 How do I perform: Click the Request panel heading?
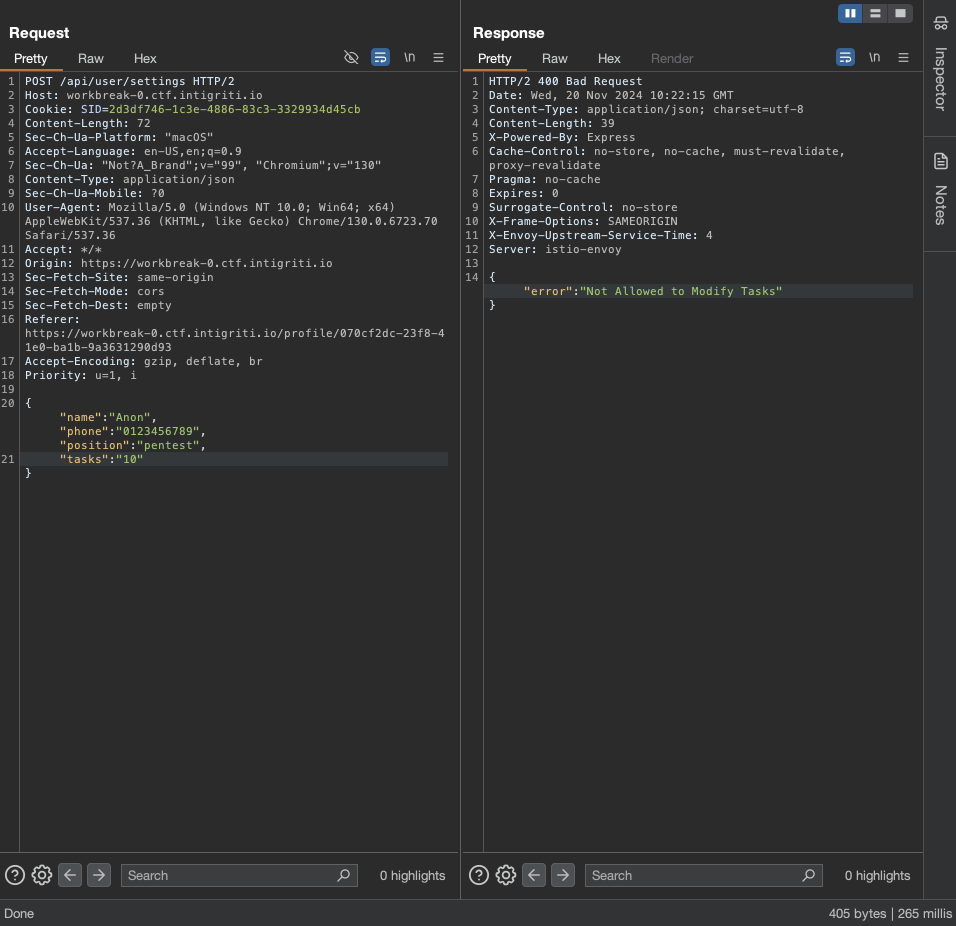(39, 33)
